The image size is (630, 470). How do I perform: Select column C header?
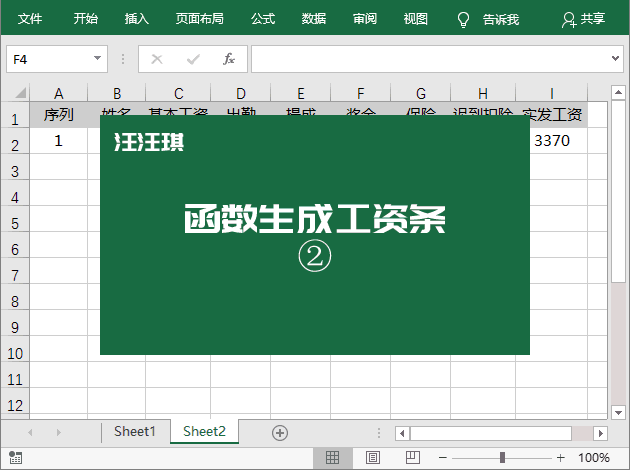178,94
